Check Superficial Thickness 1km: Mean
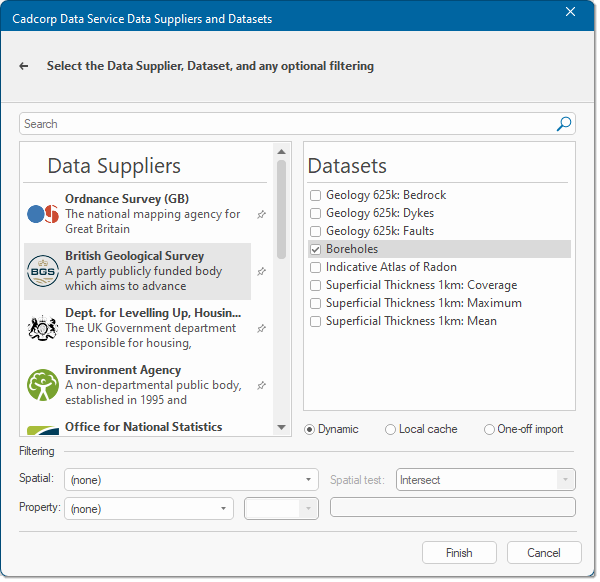 point(315,321)
